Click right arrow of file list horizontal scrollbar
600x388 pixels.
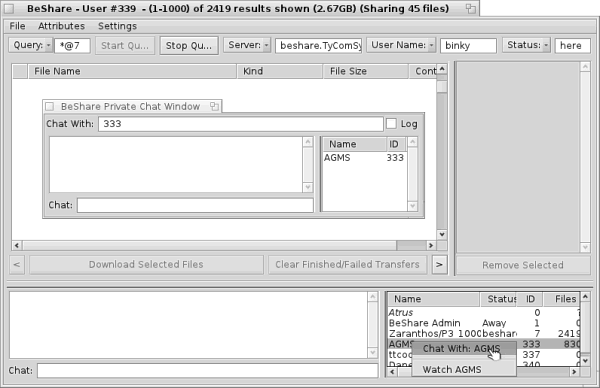pos(431,245)
